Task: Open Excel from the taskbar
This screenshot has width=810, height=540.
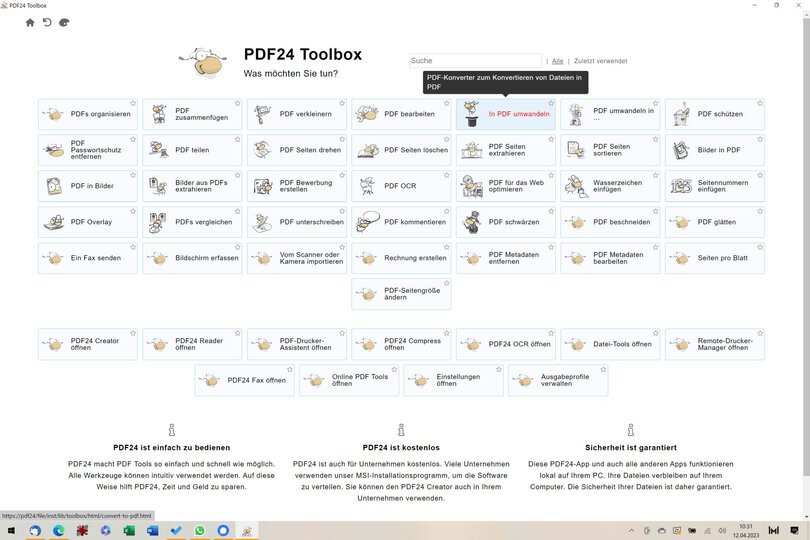Action: [129, 531]
